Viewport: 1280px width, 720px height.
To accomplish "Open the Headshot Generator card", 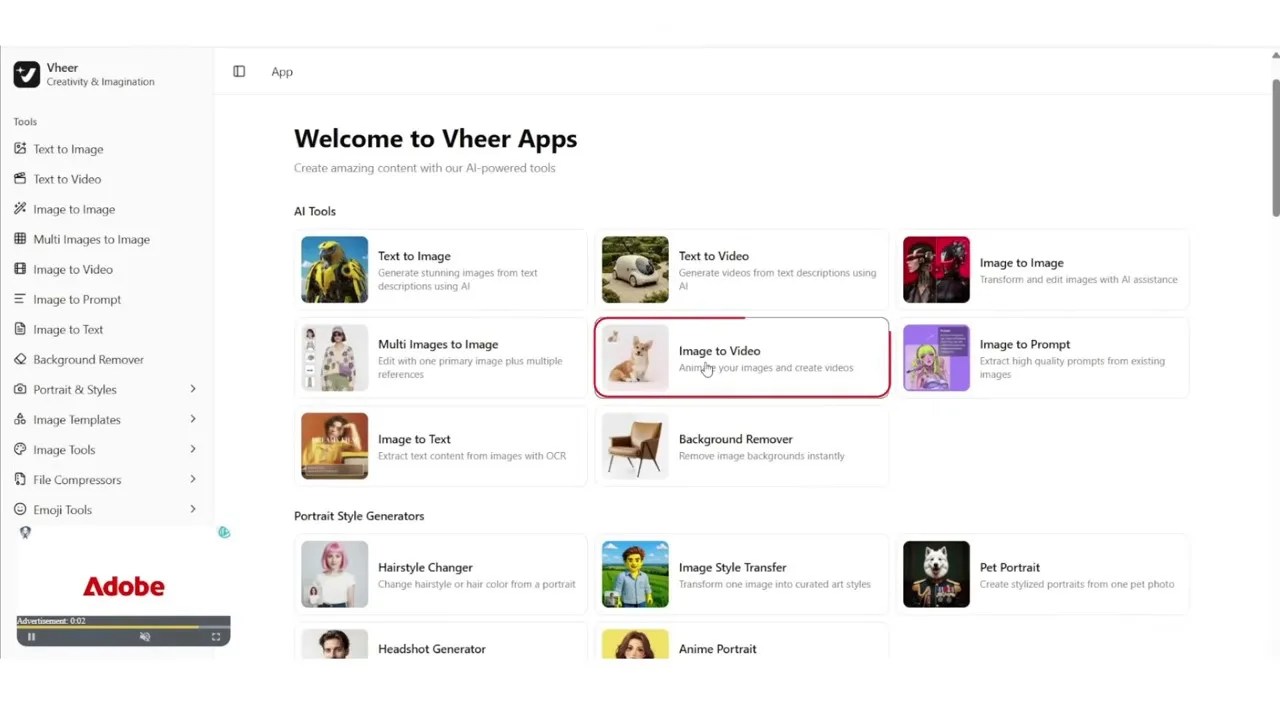I will [x=441, y=641].
